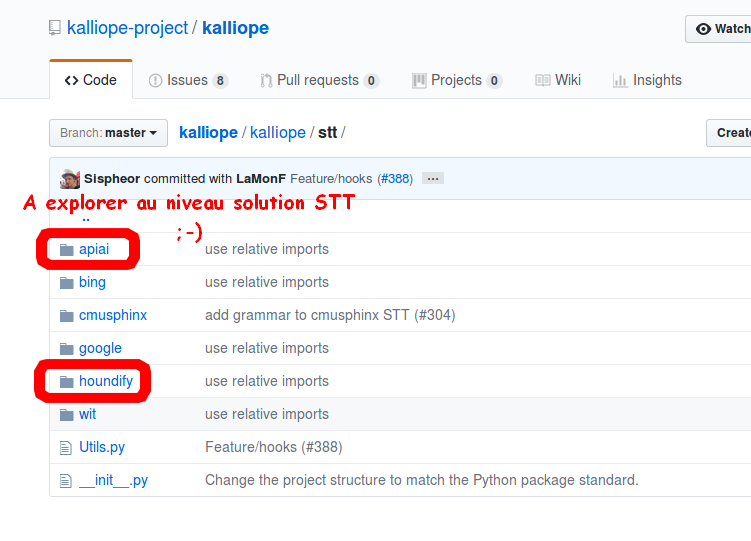The height and width of the screenshot is (541, 751).
Task: Open the Pull requests tab
Action: 319,80
